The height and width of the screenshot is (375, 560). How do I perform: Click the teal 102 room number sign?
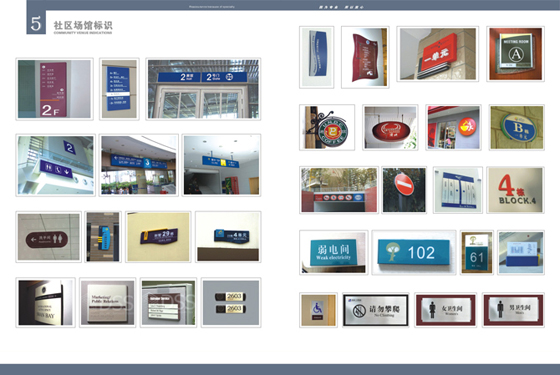(414, 252)
